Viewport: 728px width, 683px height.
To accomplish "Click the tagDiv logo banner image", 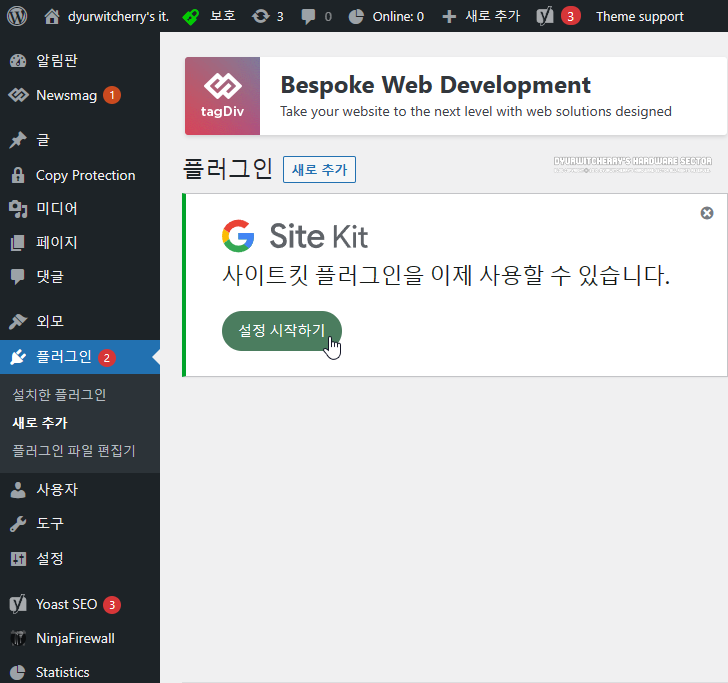I will click(222, 96).
